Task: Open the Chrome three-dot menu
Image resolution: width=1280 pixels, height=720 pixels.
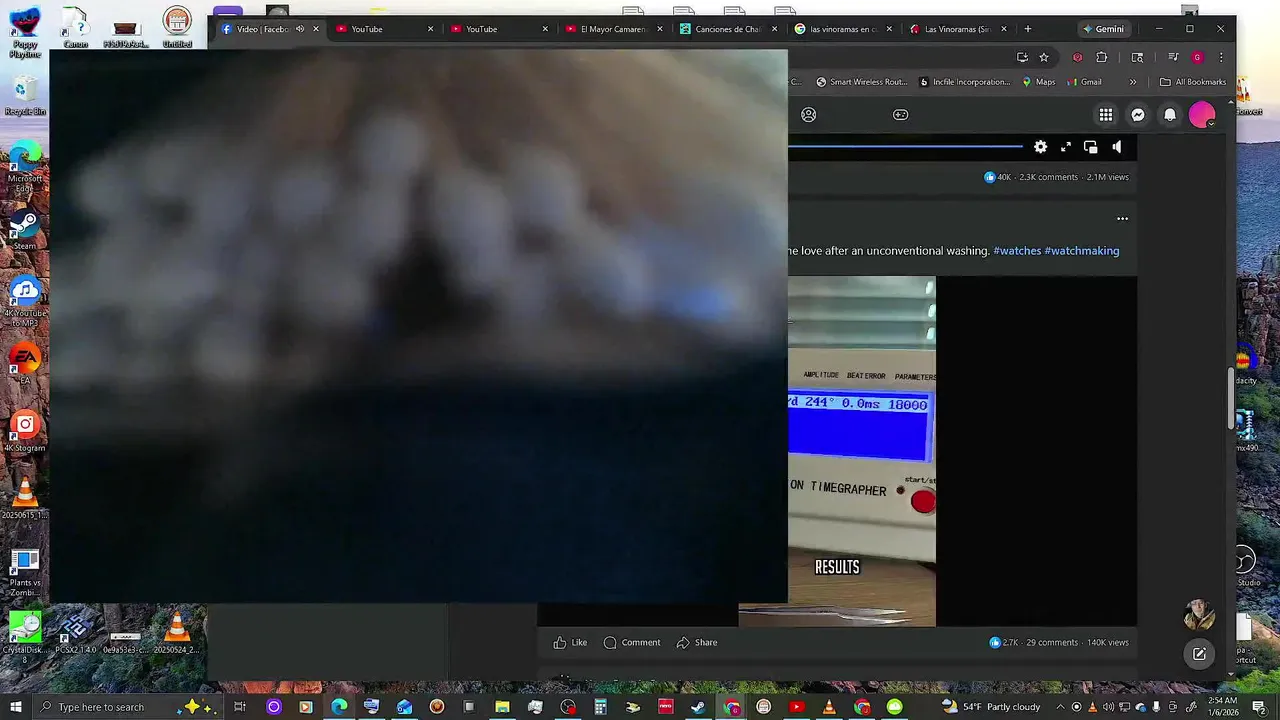Action: (x=1221, y=58)
